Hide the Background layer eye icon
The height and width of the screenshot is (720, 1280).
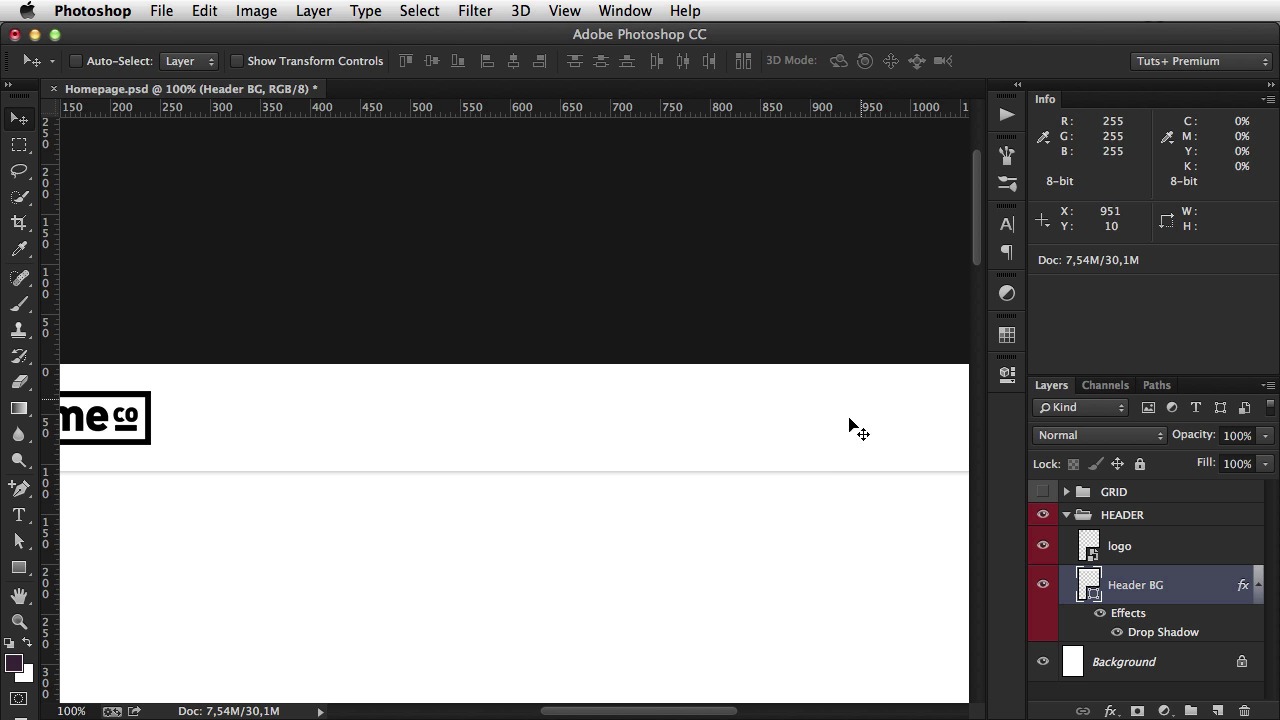coord(1043,662)
